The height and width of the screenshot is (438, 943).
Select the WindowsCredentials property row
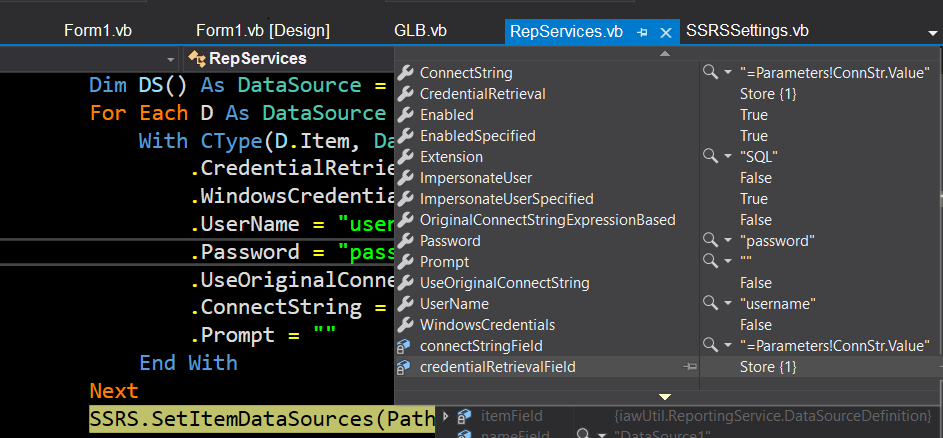pos(487,325)
